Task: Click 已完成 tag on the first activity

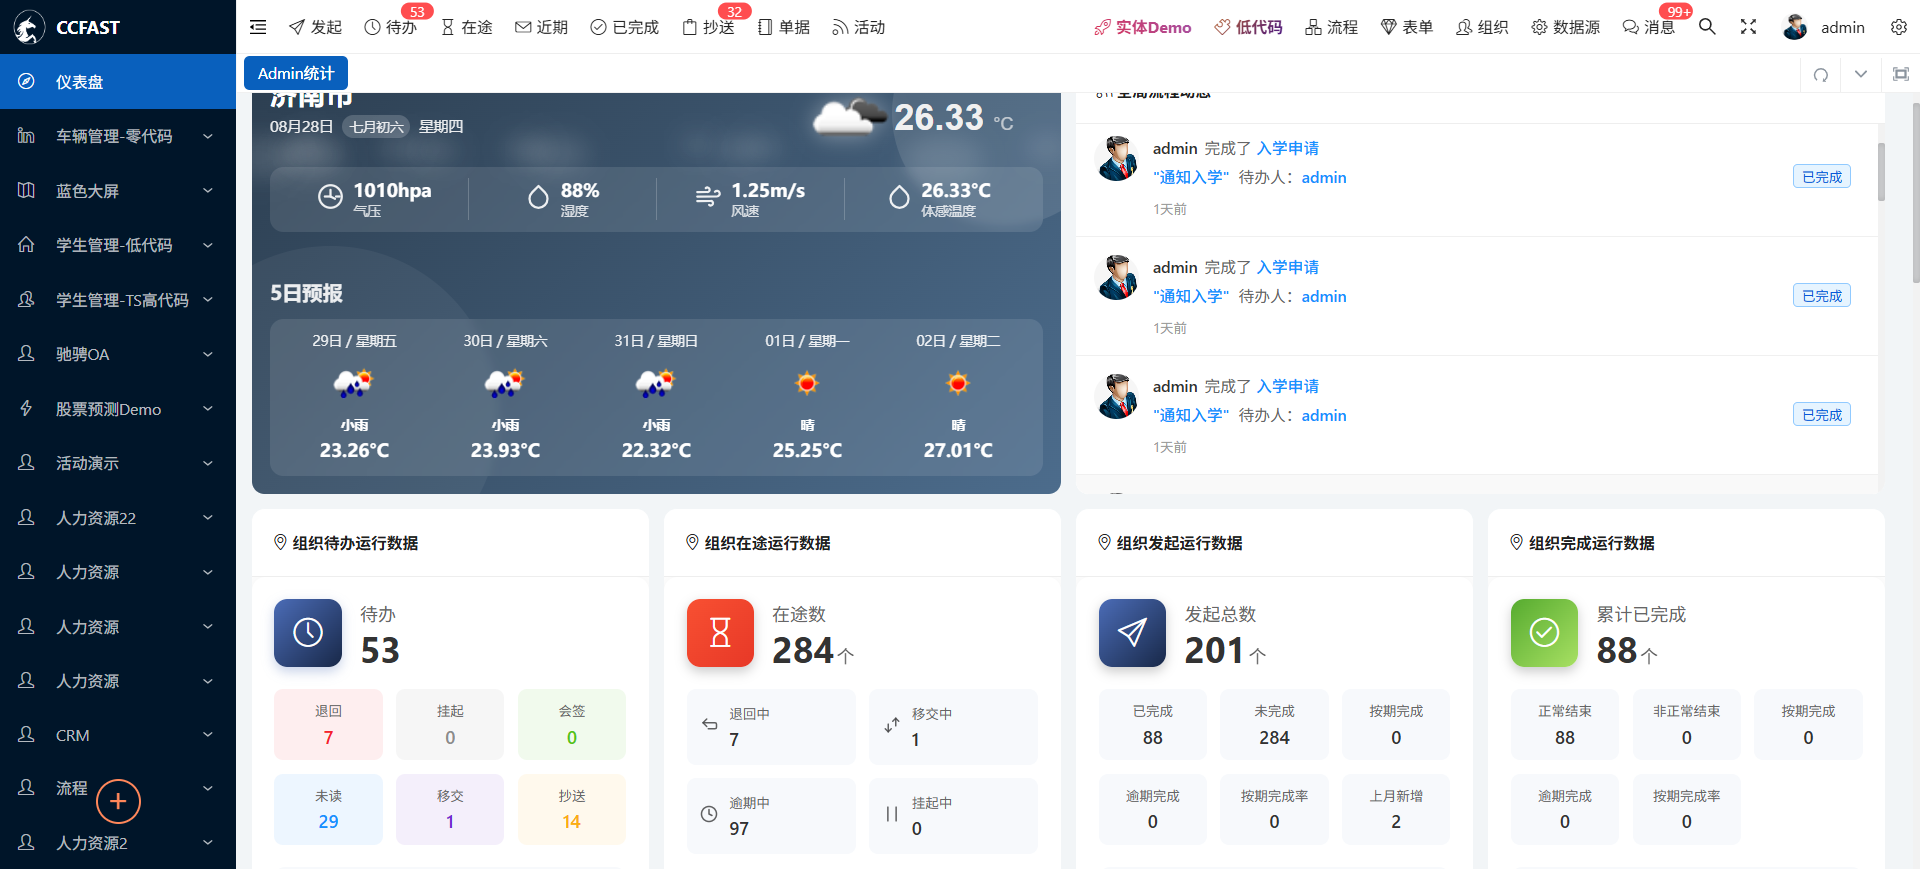Action: click(1822, 177)
